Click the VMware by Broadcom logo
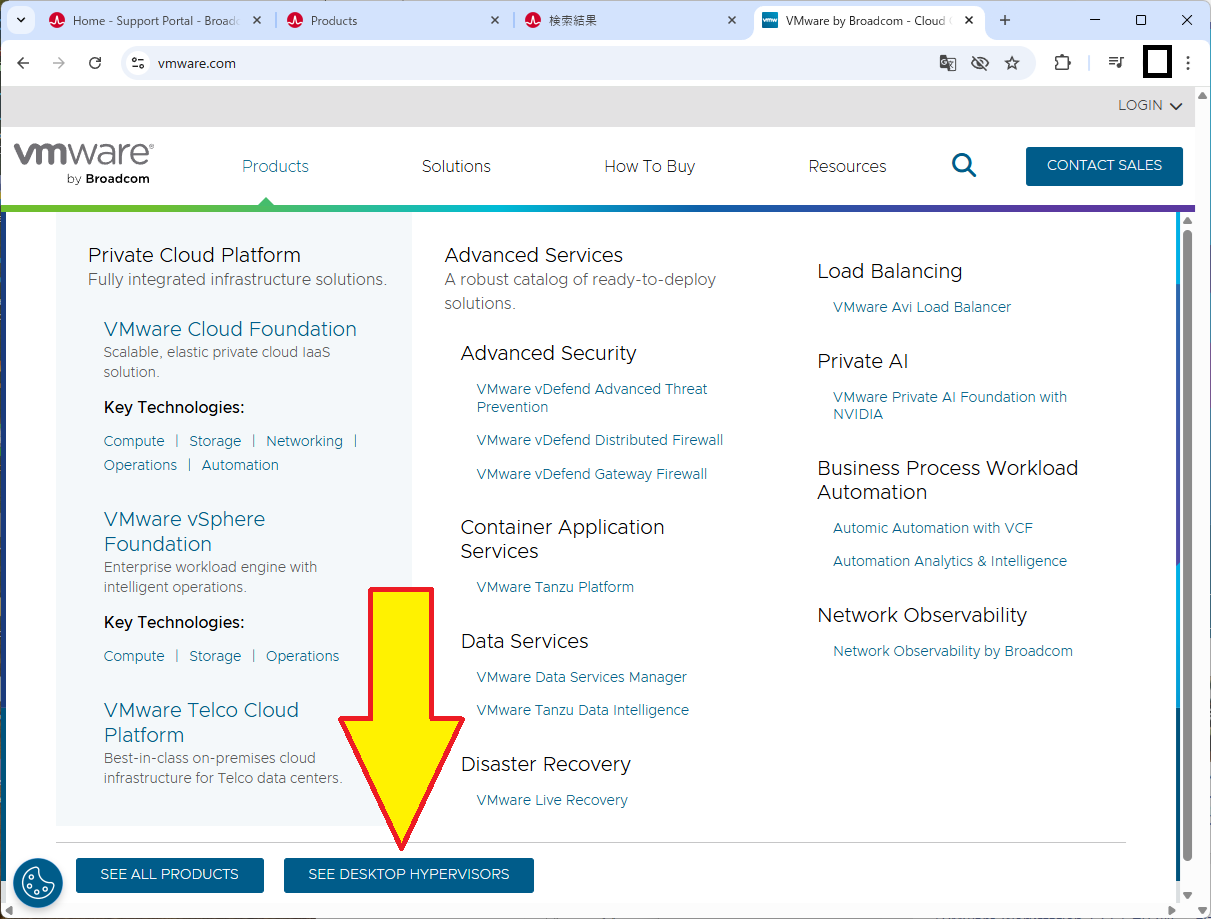 [x=83, y=163]
